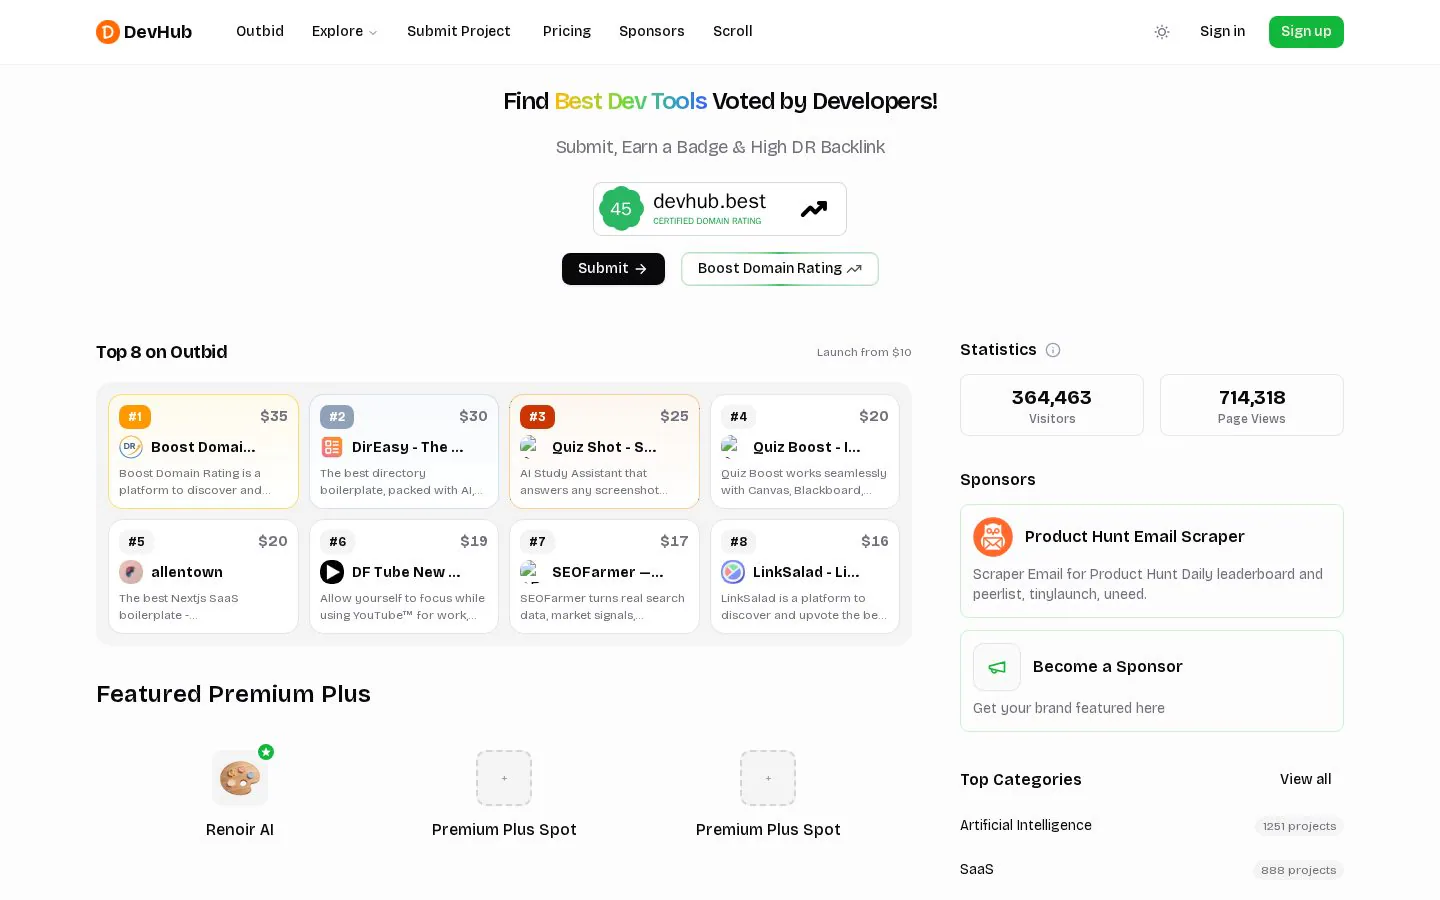
Task: Click the #3 rank badge on Quiz Shot
Action: pyautogui.click(x=537, y=417)
